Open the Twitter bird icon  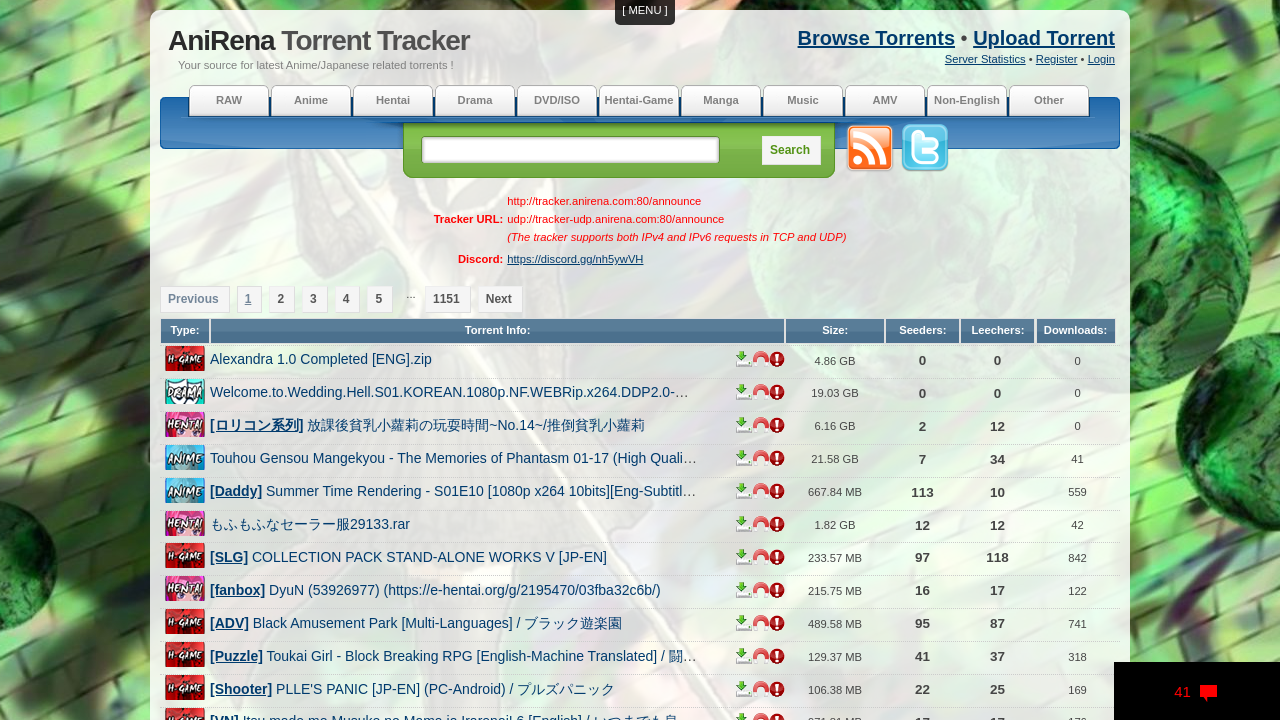[925, 148]
